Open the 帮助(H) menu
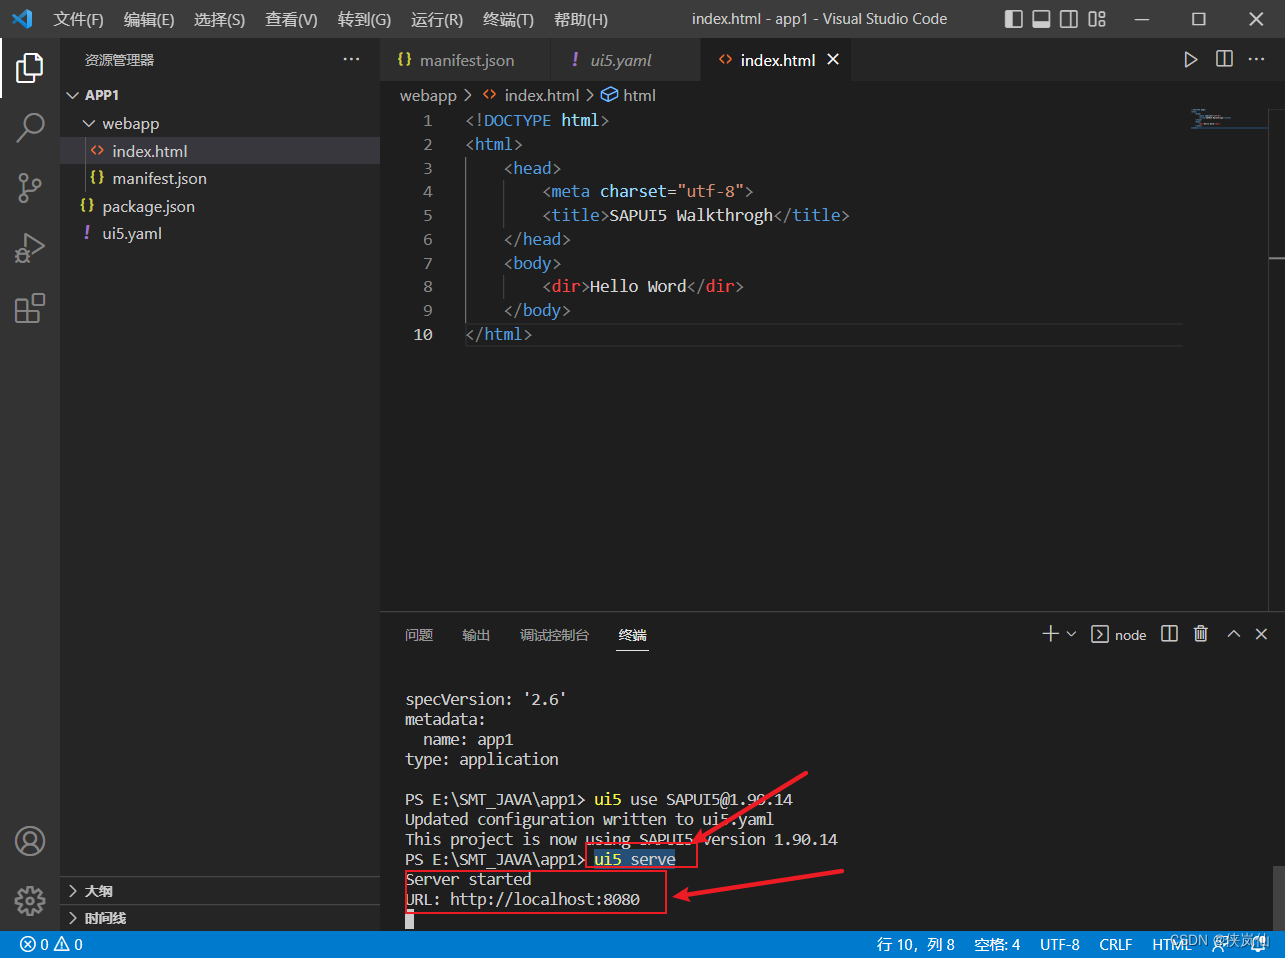The image size is (1285, 958). click(581, 19)
